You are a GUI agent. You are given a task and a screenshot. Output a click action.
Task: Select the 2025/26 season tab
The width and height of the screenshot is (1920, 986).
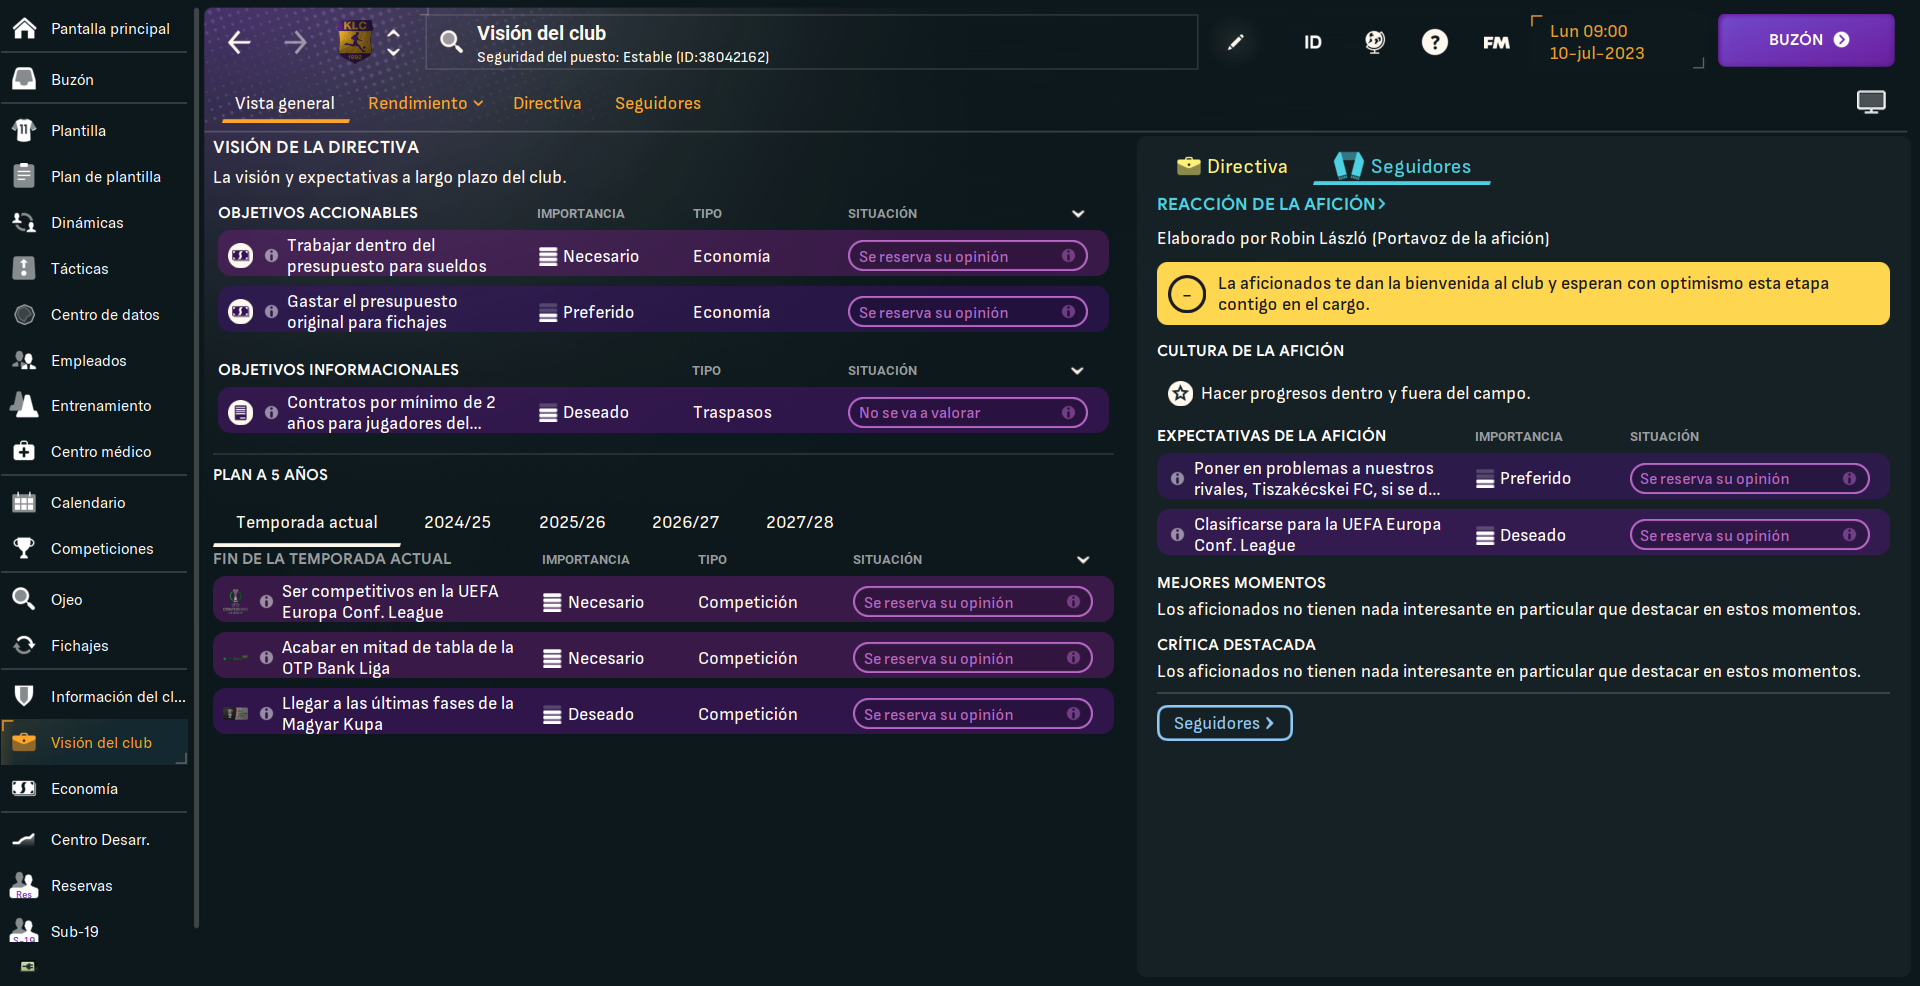coord(572,522)
